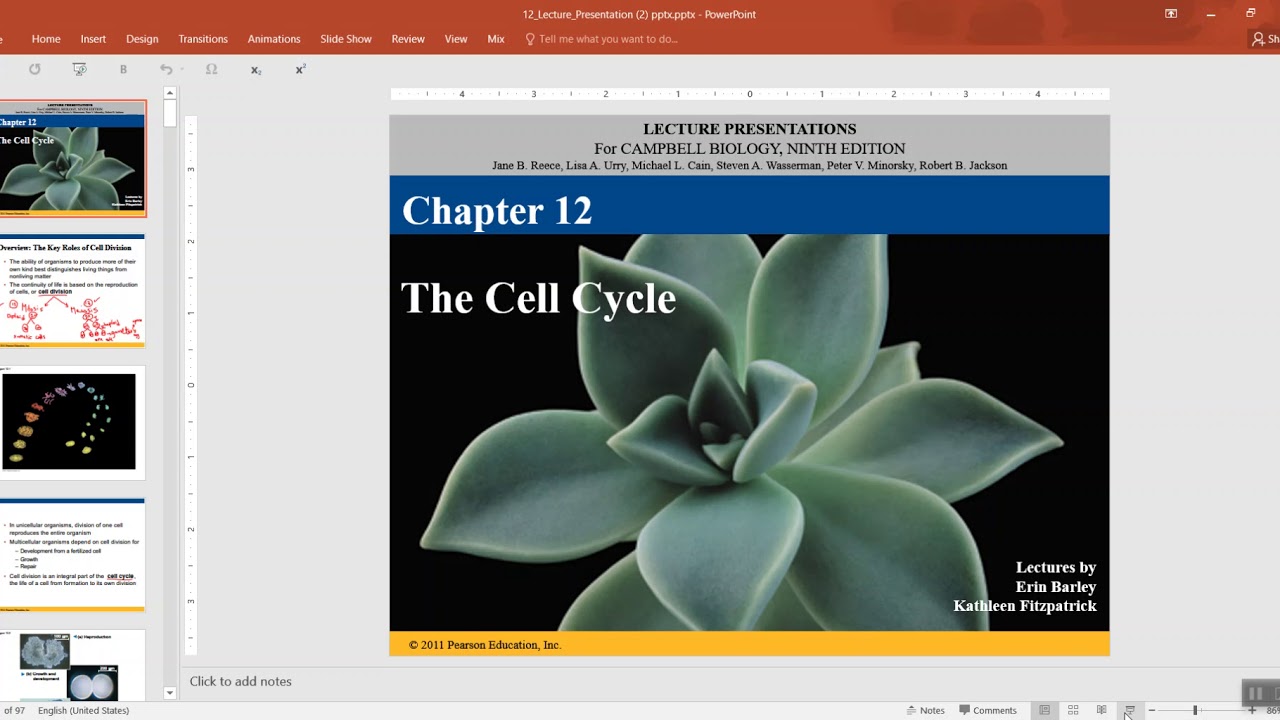Screen dimensions: 1280x720
Task: Insert symbol with the Omega icon
Action: (x=211, y=69)
